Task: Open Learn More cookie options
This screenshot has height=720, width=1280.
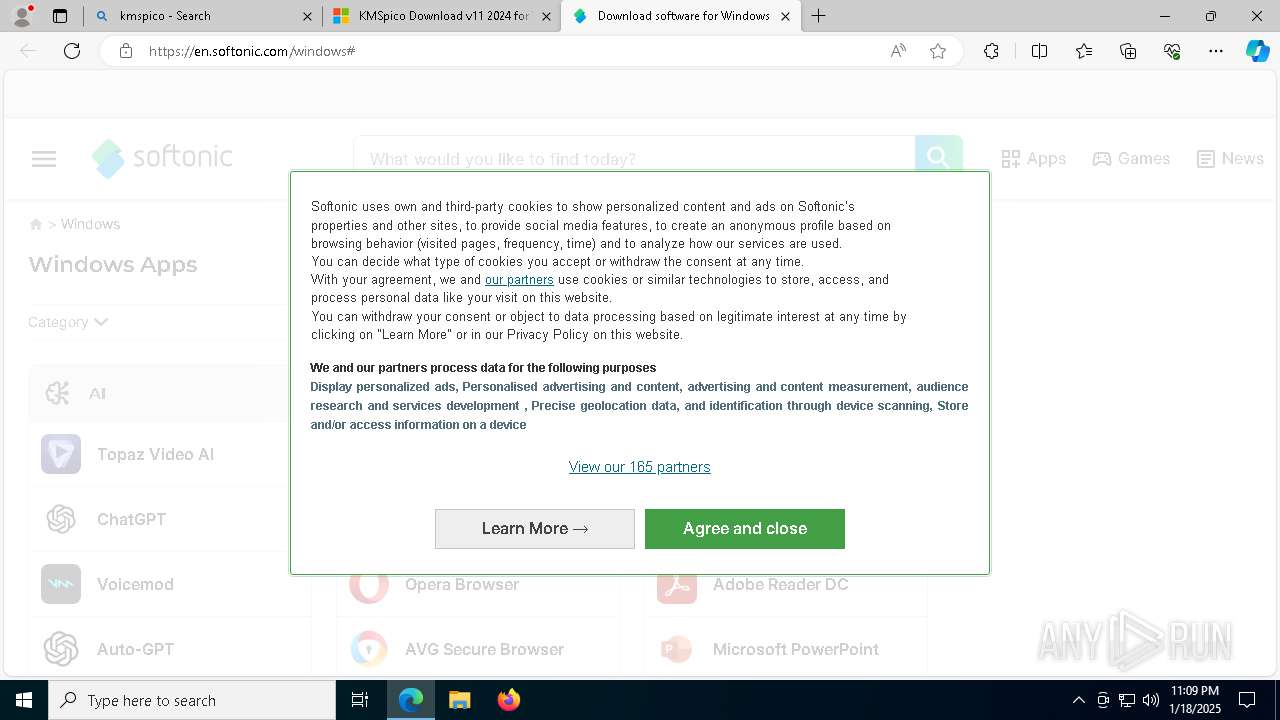Action: coord(535,528)
